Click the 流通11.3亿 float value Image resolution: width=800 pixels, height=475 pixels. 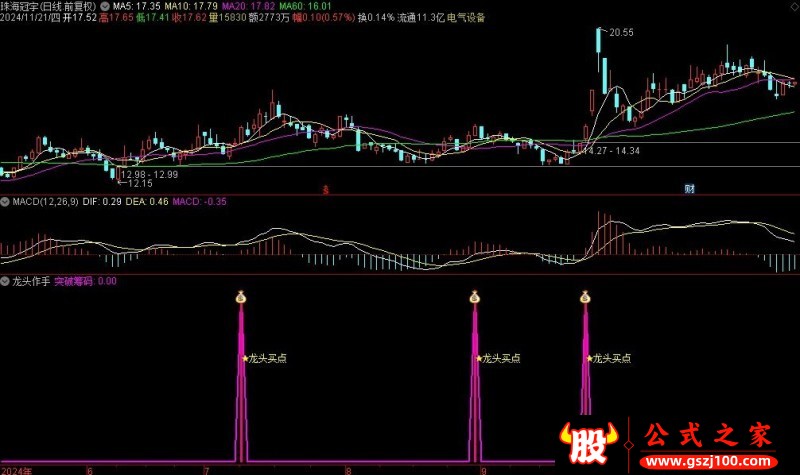(421, 18)
